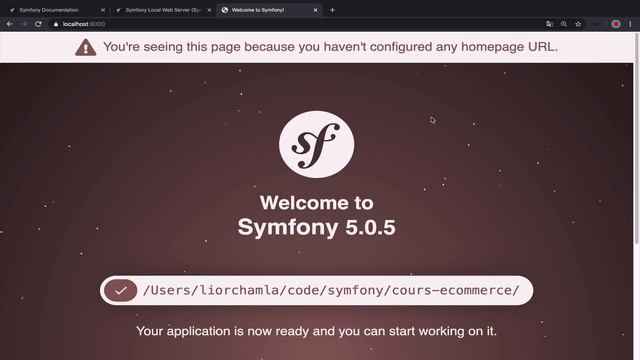Click the page vertical scrollbar thumb
Image resolution: width=640 pixels, height=360 pixels.
point(637,139)
